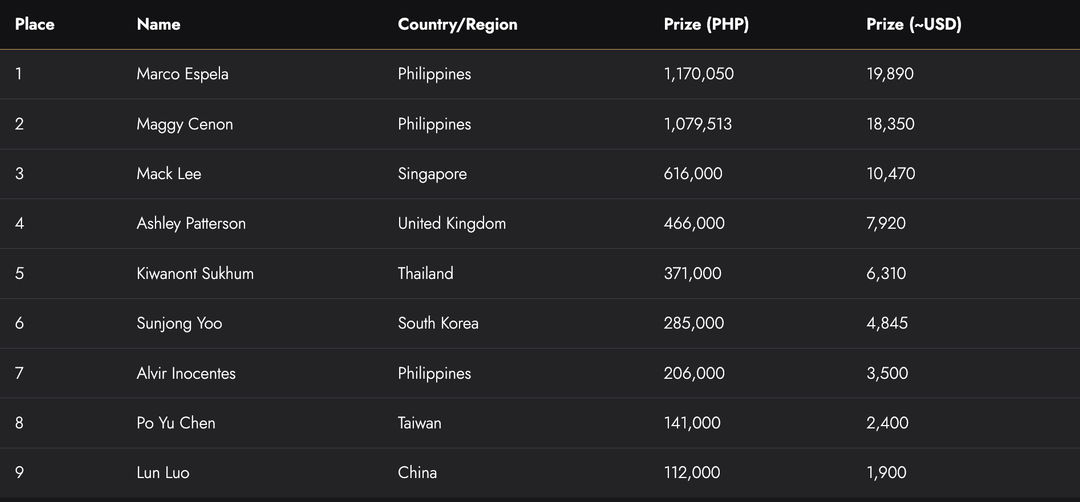Click the name Sunjong Yoo
Screen dimensions: 1080x502
(180, 323)
